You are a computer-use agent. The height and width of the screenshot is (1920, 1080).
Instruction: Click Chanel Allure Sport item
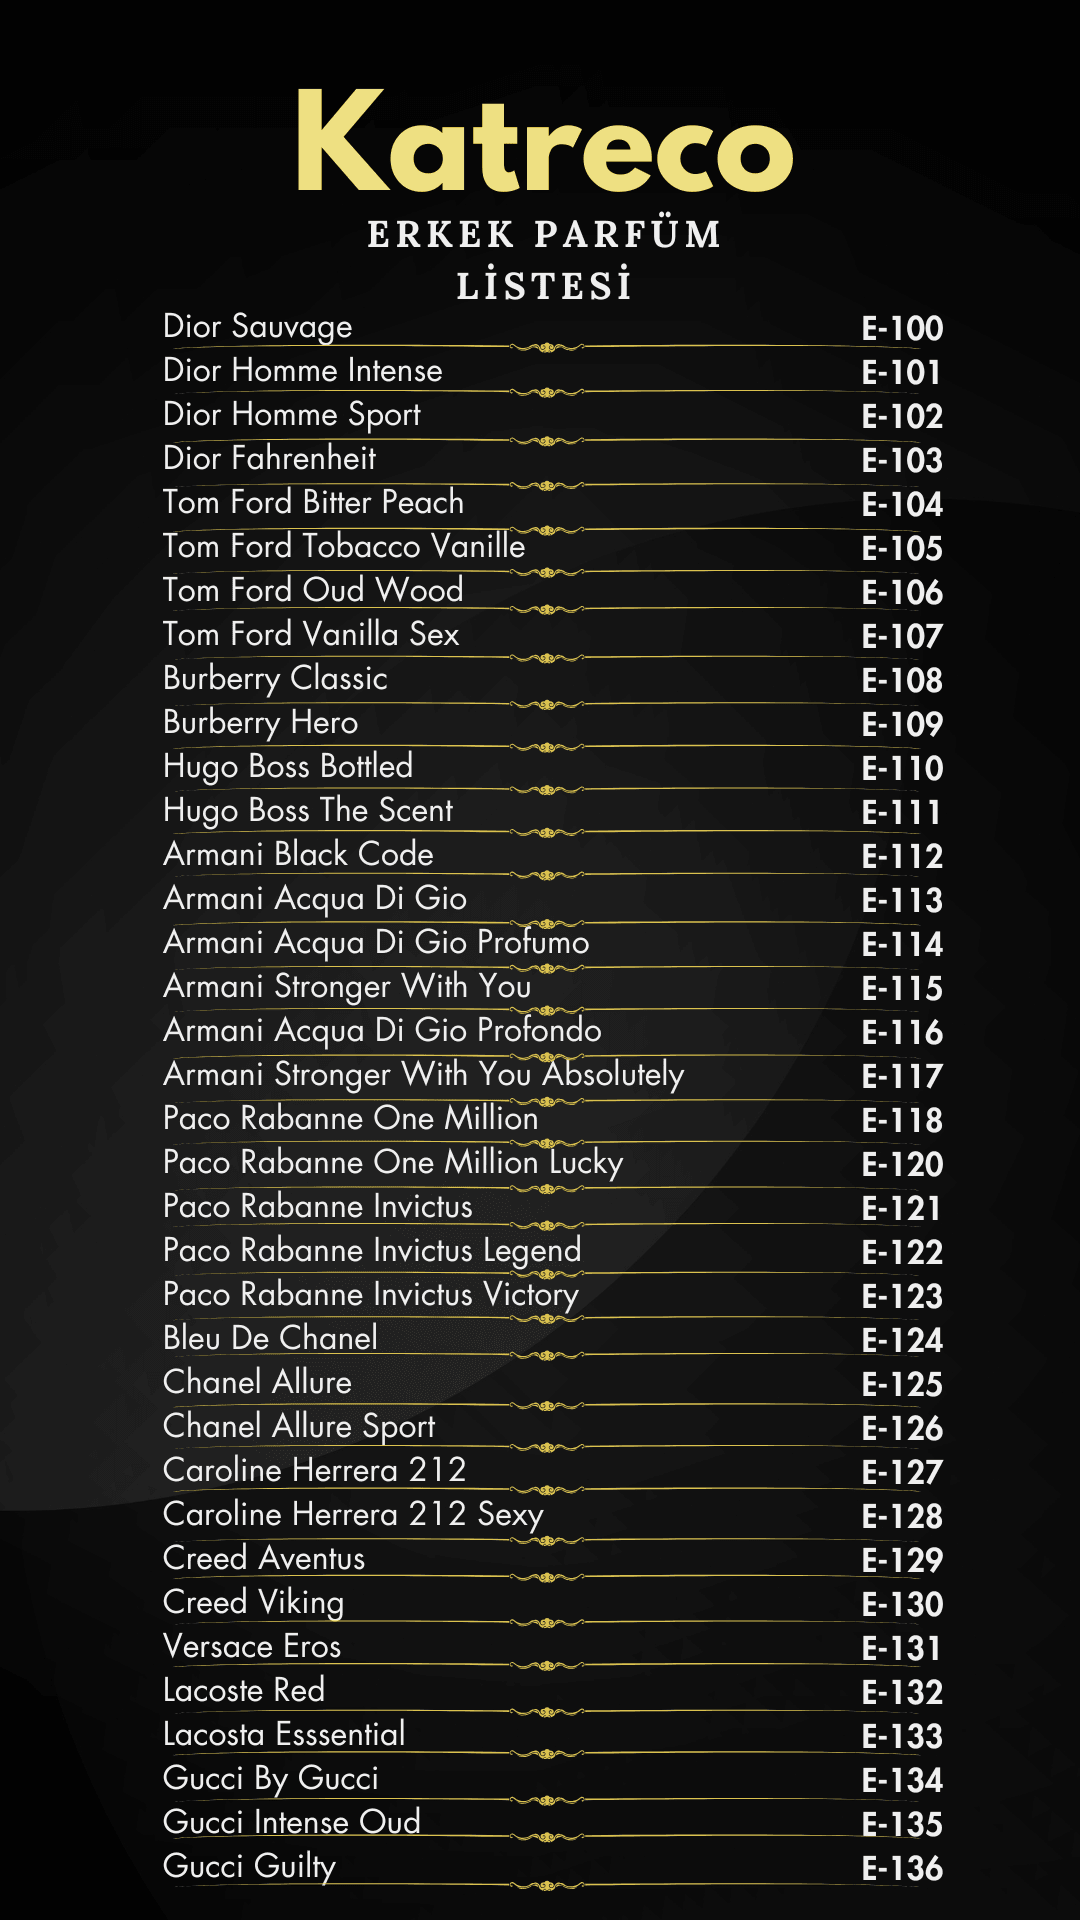299,1427
